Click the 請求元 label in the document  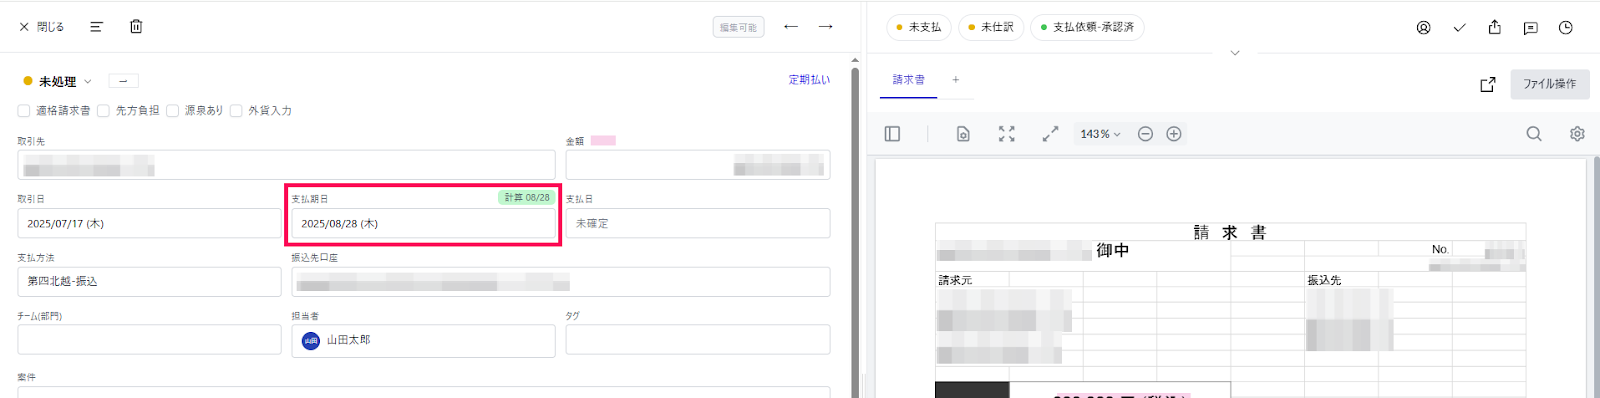tap(955, 280)
